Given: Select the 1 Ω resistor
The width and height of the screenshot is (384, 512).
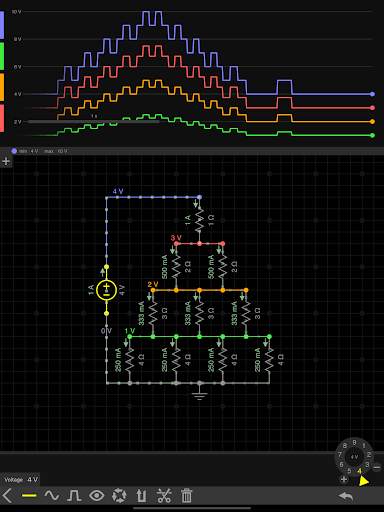Looking at the screenshot, I should (x=199, y=220).
